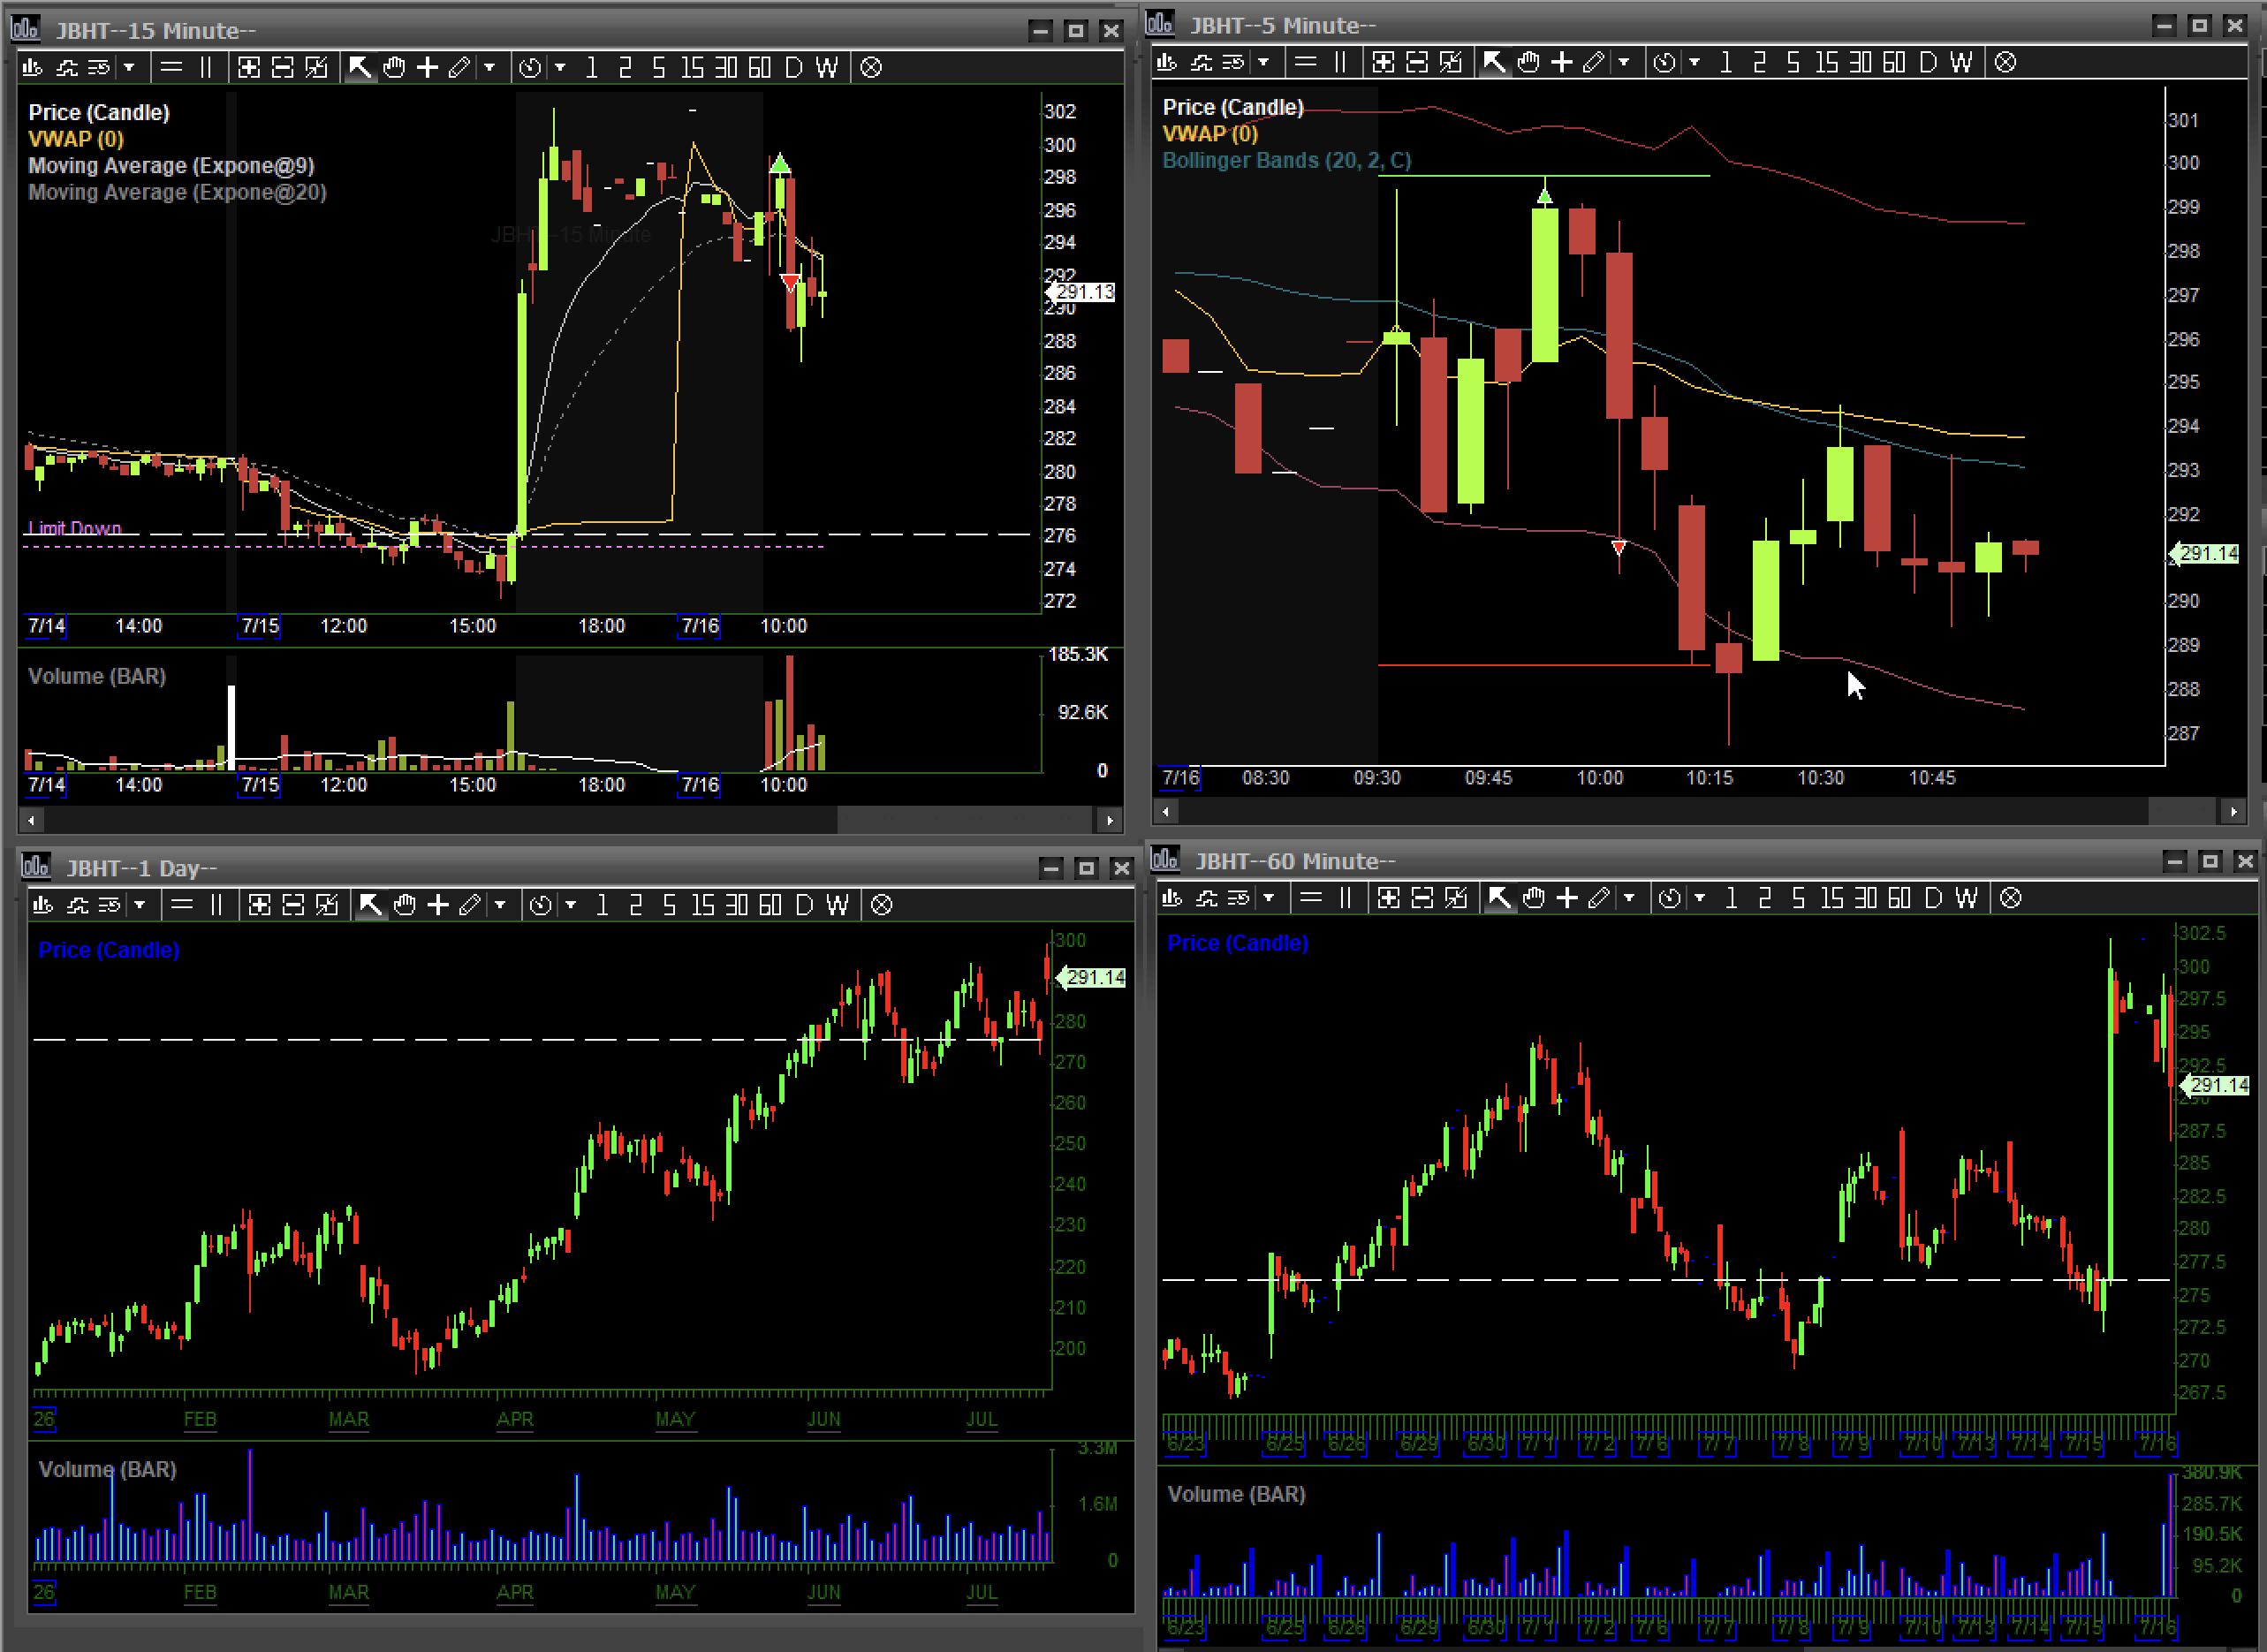Enable the crosshair tool in 60 Minute toolbar
2267x1652 pixels.
click(x=1567, y=898)
